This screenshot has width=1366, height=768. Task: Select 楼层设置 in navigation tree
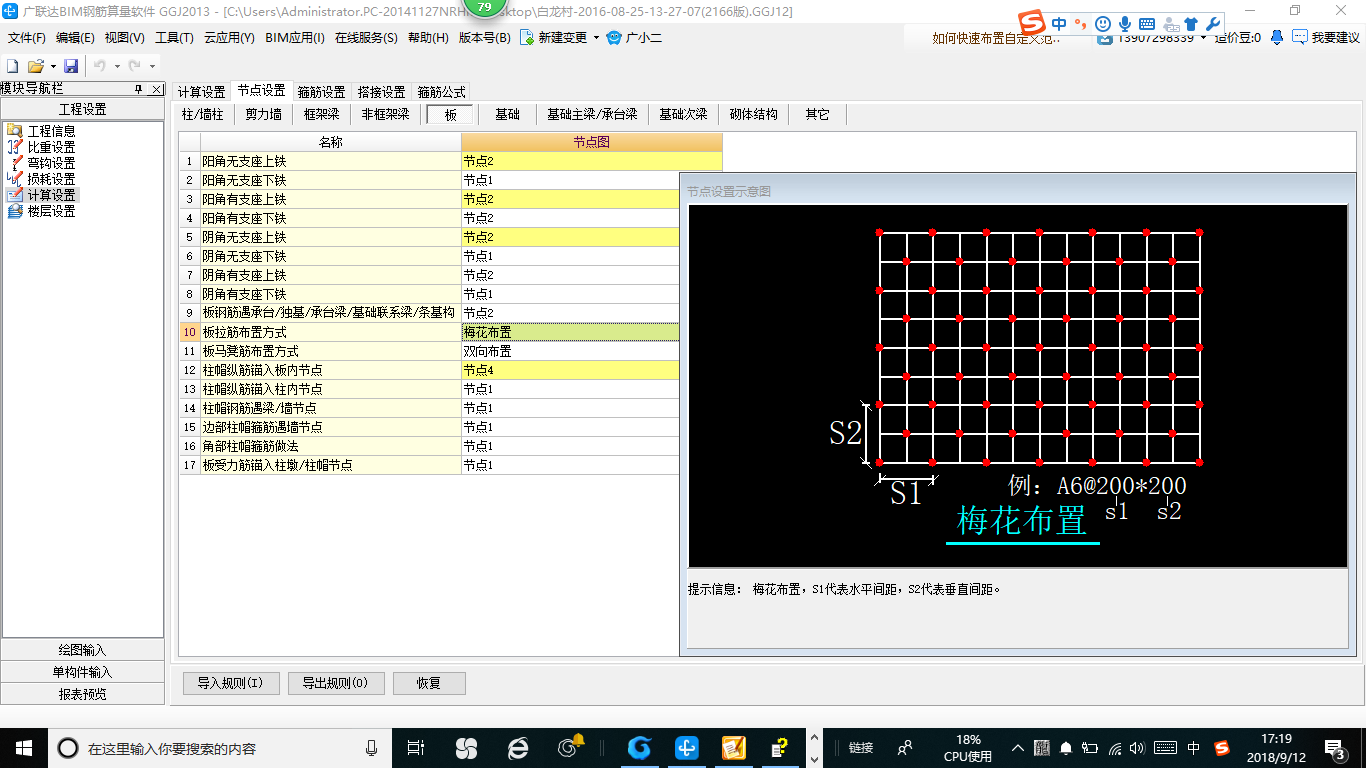coord(51,211)
